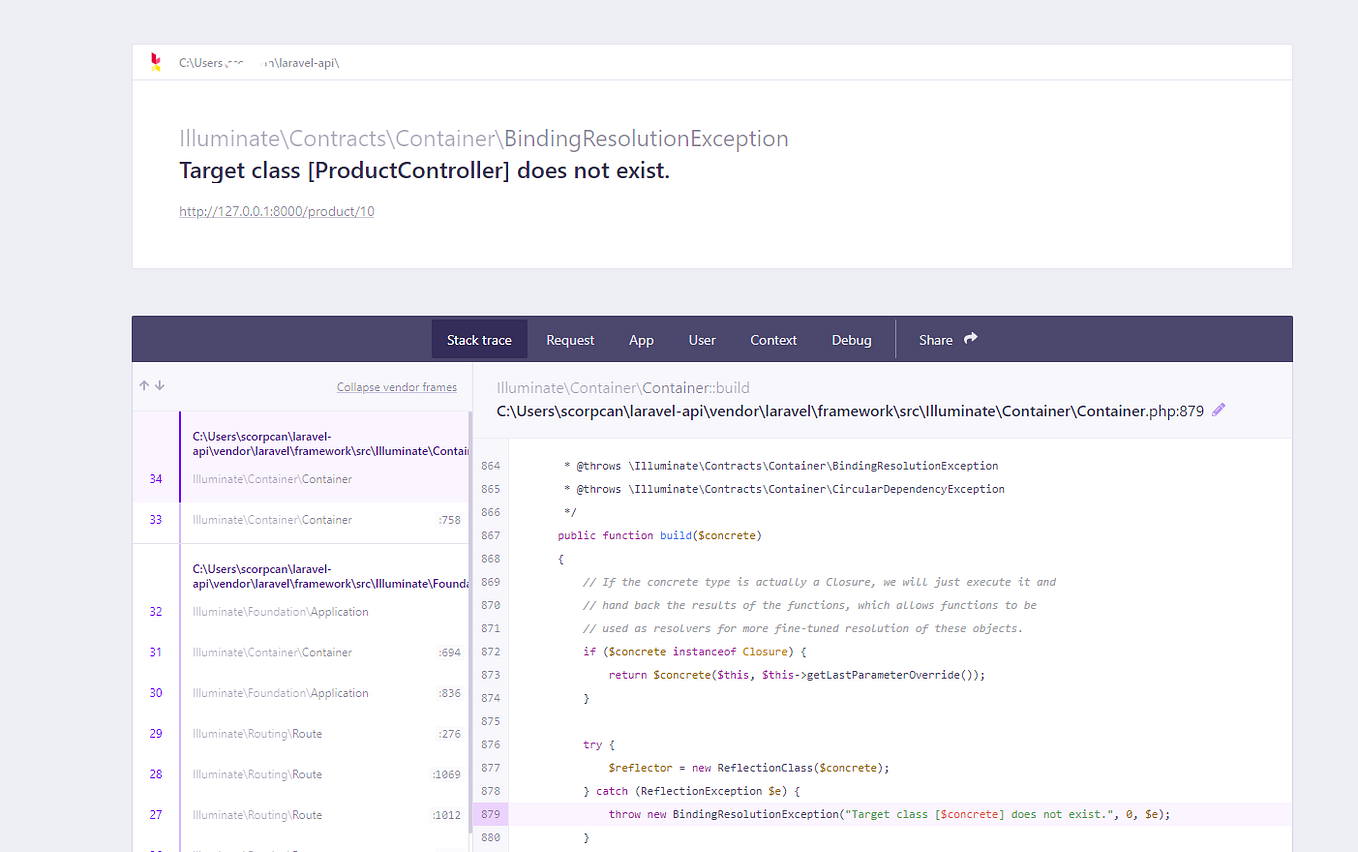Switch to the Request tab
This screenshot has height=852, width=1358.
coord(570,339)
